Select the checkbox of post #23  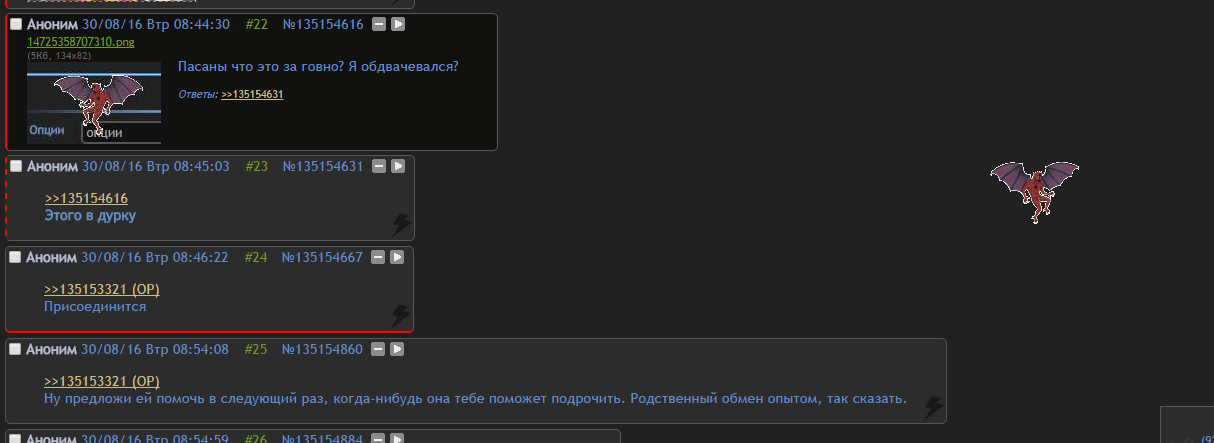coord(16,166)
